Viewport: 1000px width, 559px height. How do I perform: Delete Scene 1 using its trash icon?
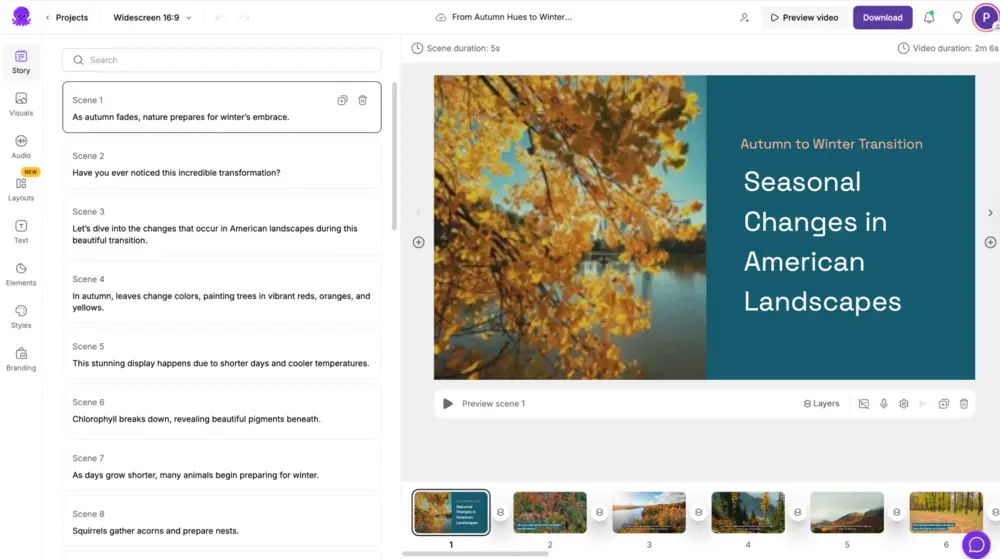click(x=363, y=100)
